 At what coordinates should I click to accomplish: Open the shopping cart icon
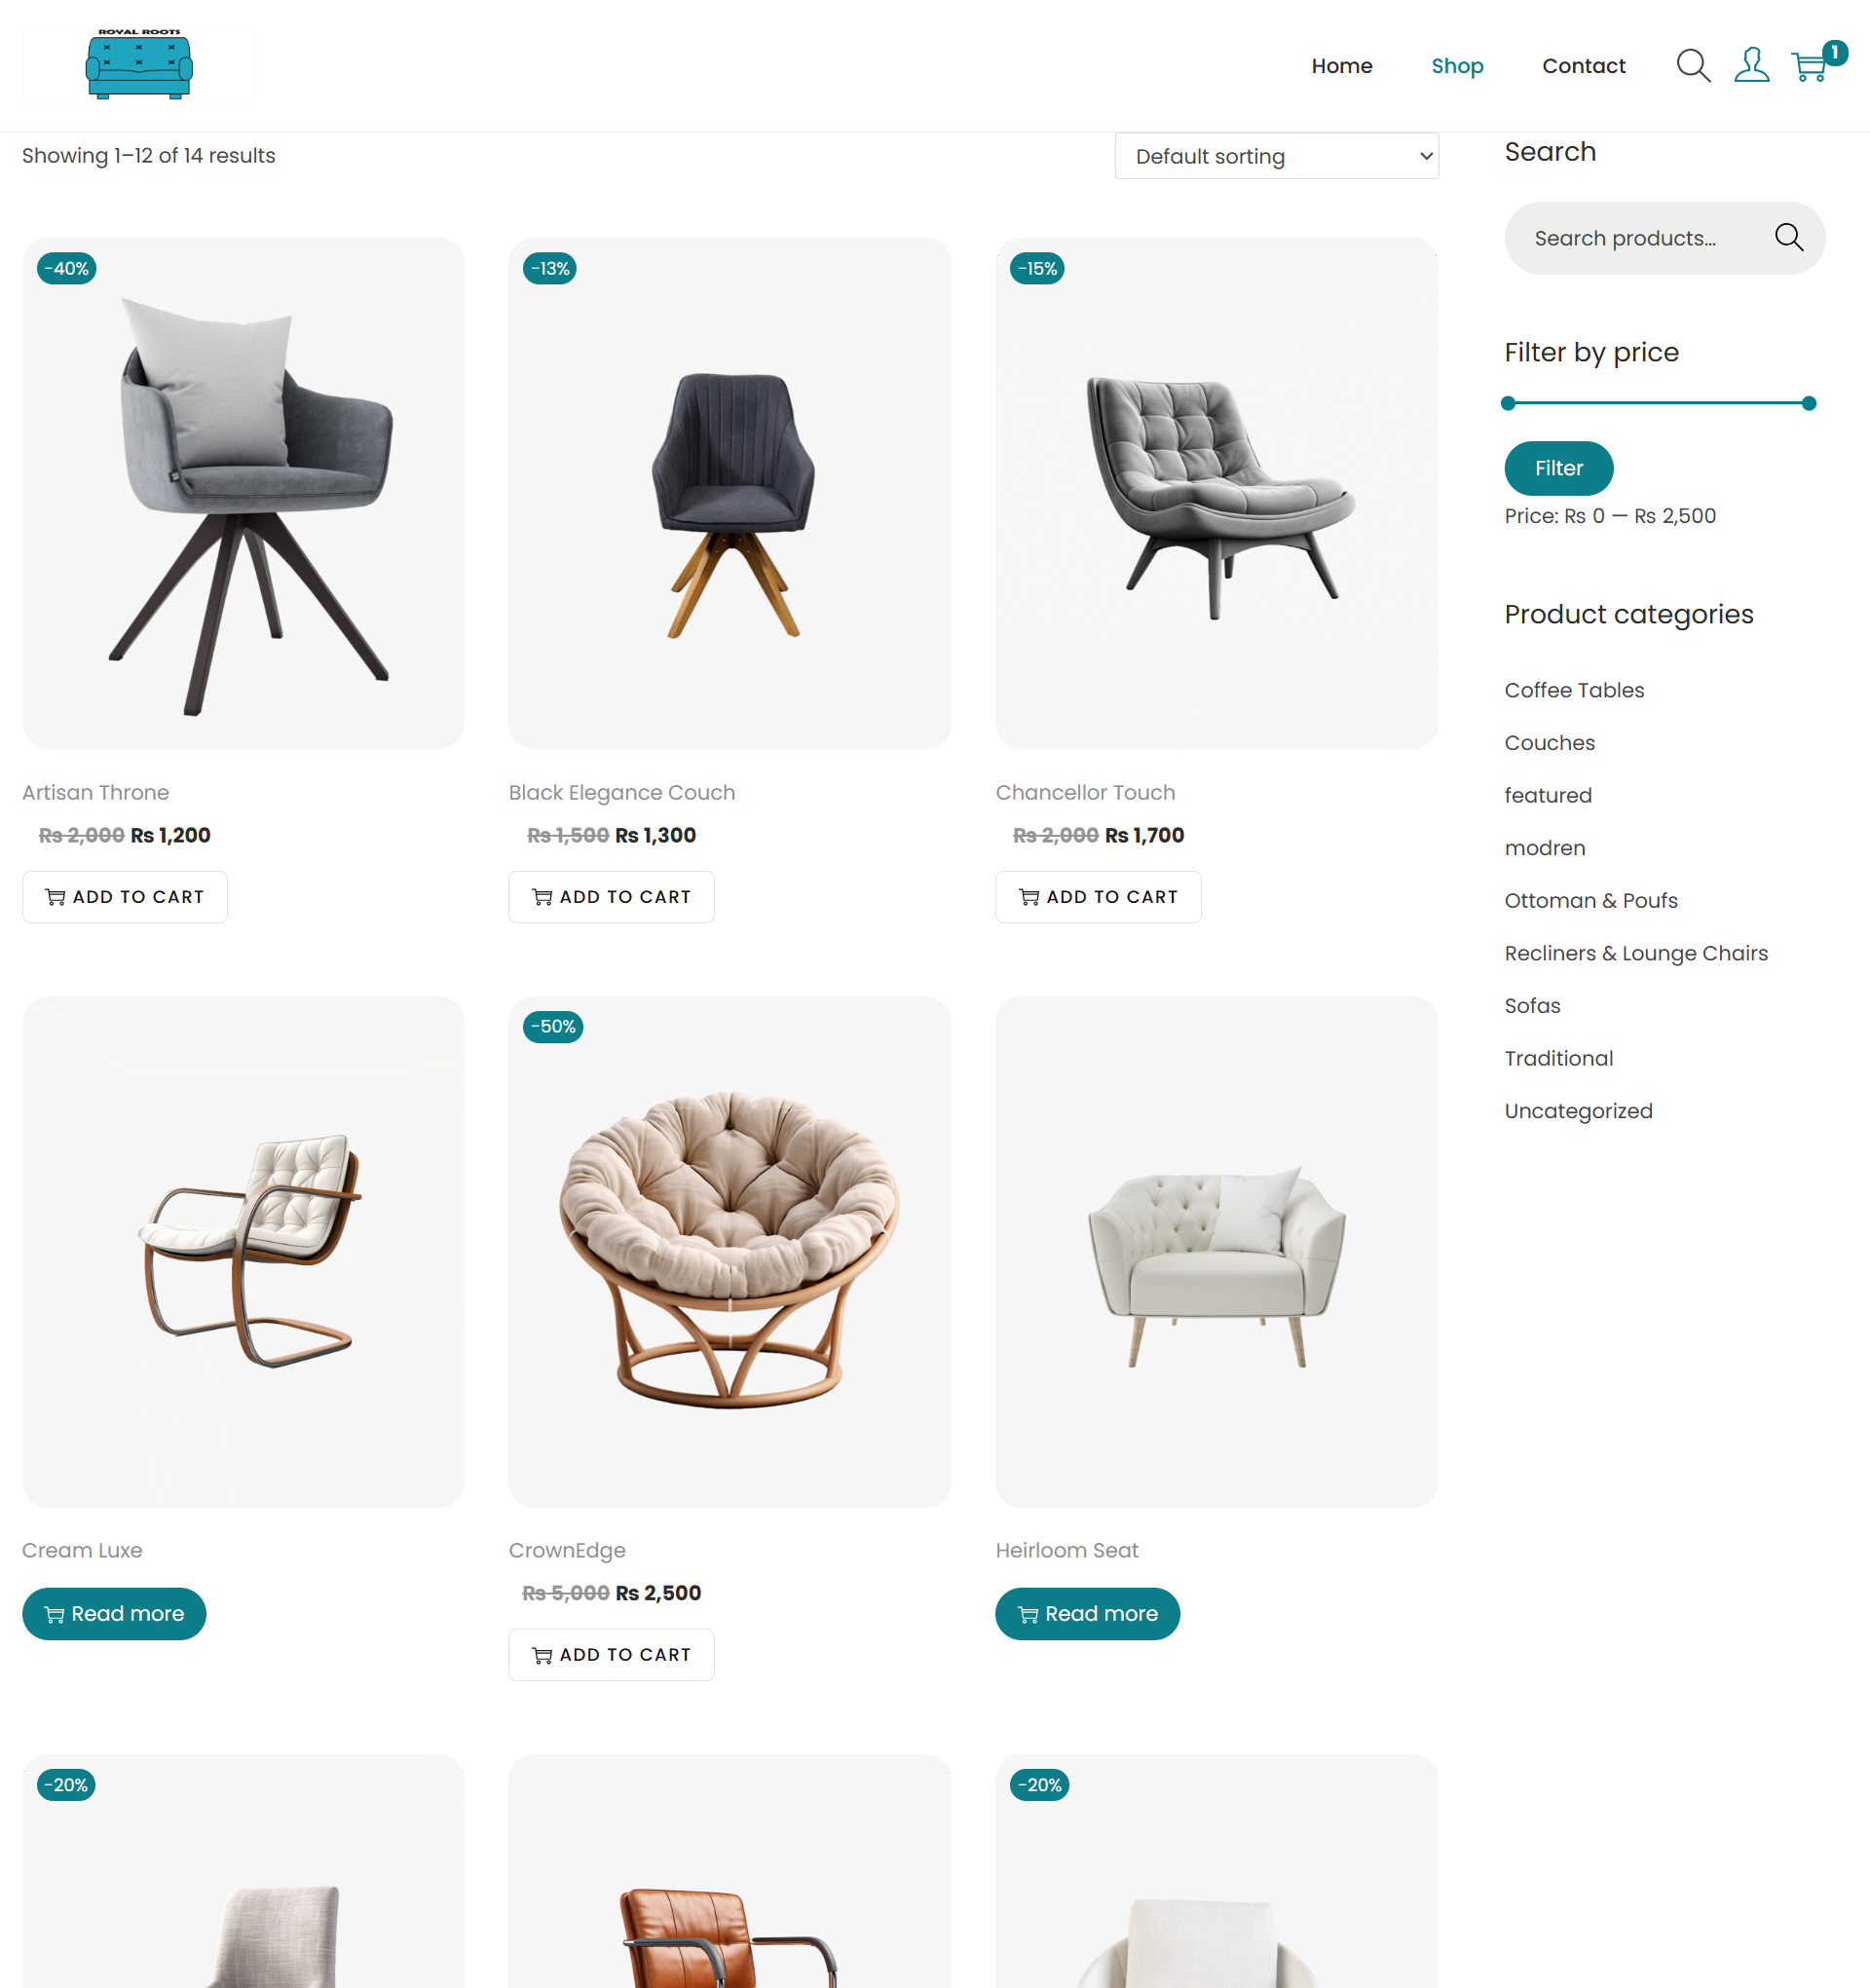coord(1808,67)
